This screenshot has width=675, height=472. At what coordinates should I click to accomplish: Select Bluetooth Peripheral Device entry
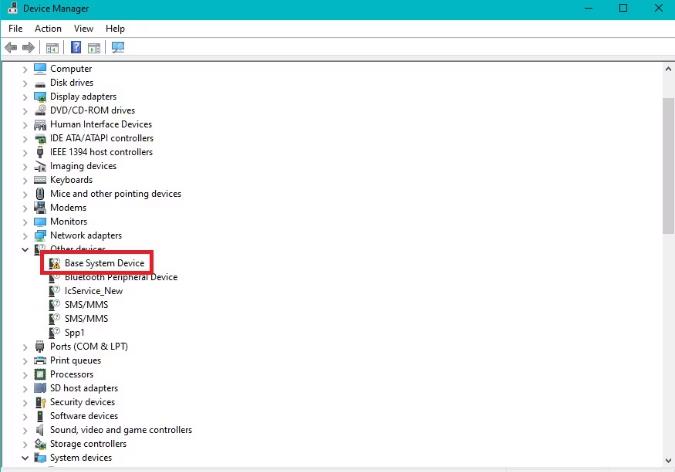[121, 277]
